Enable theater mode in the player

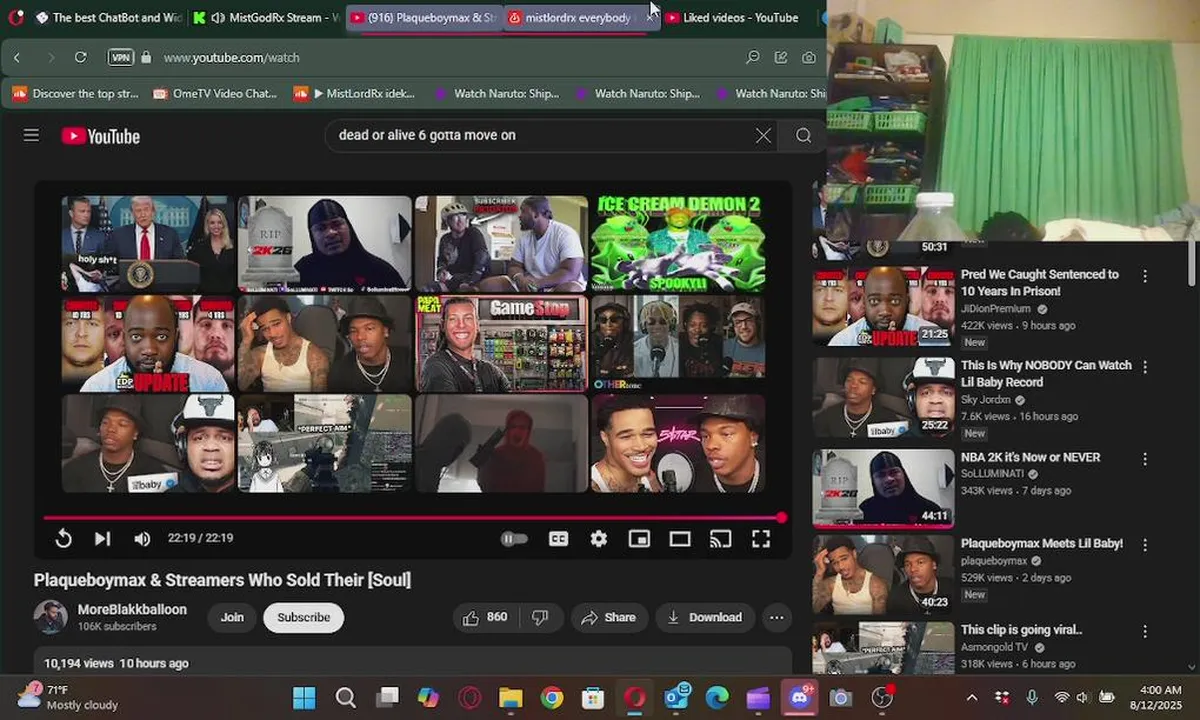click(680, 539)
